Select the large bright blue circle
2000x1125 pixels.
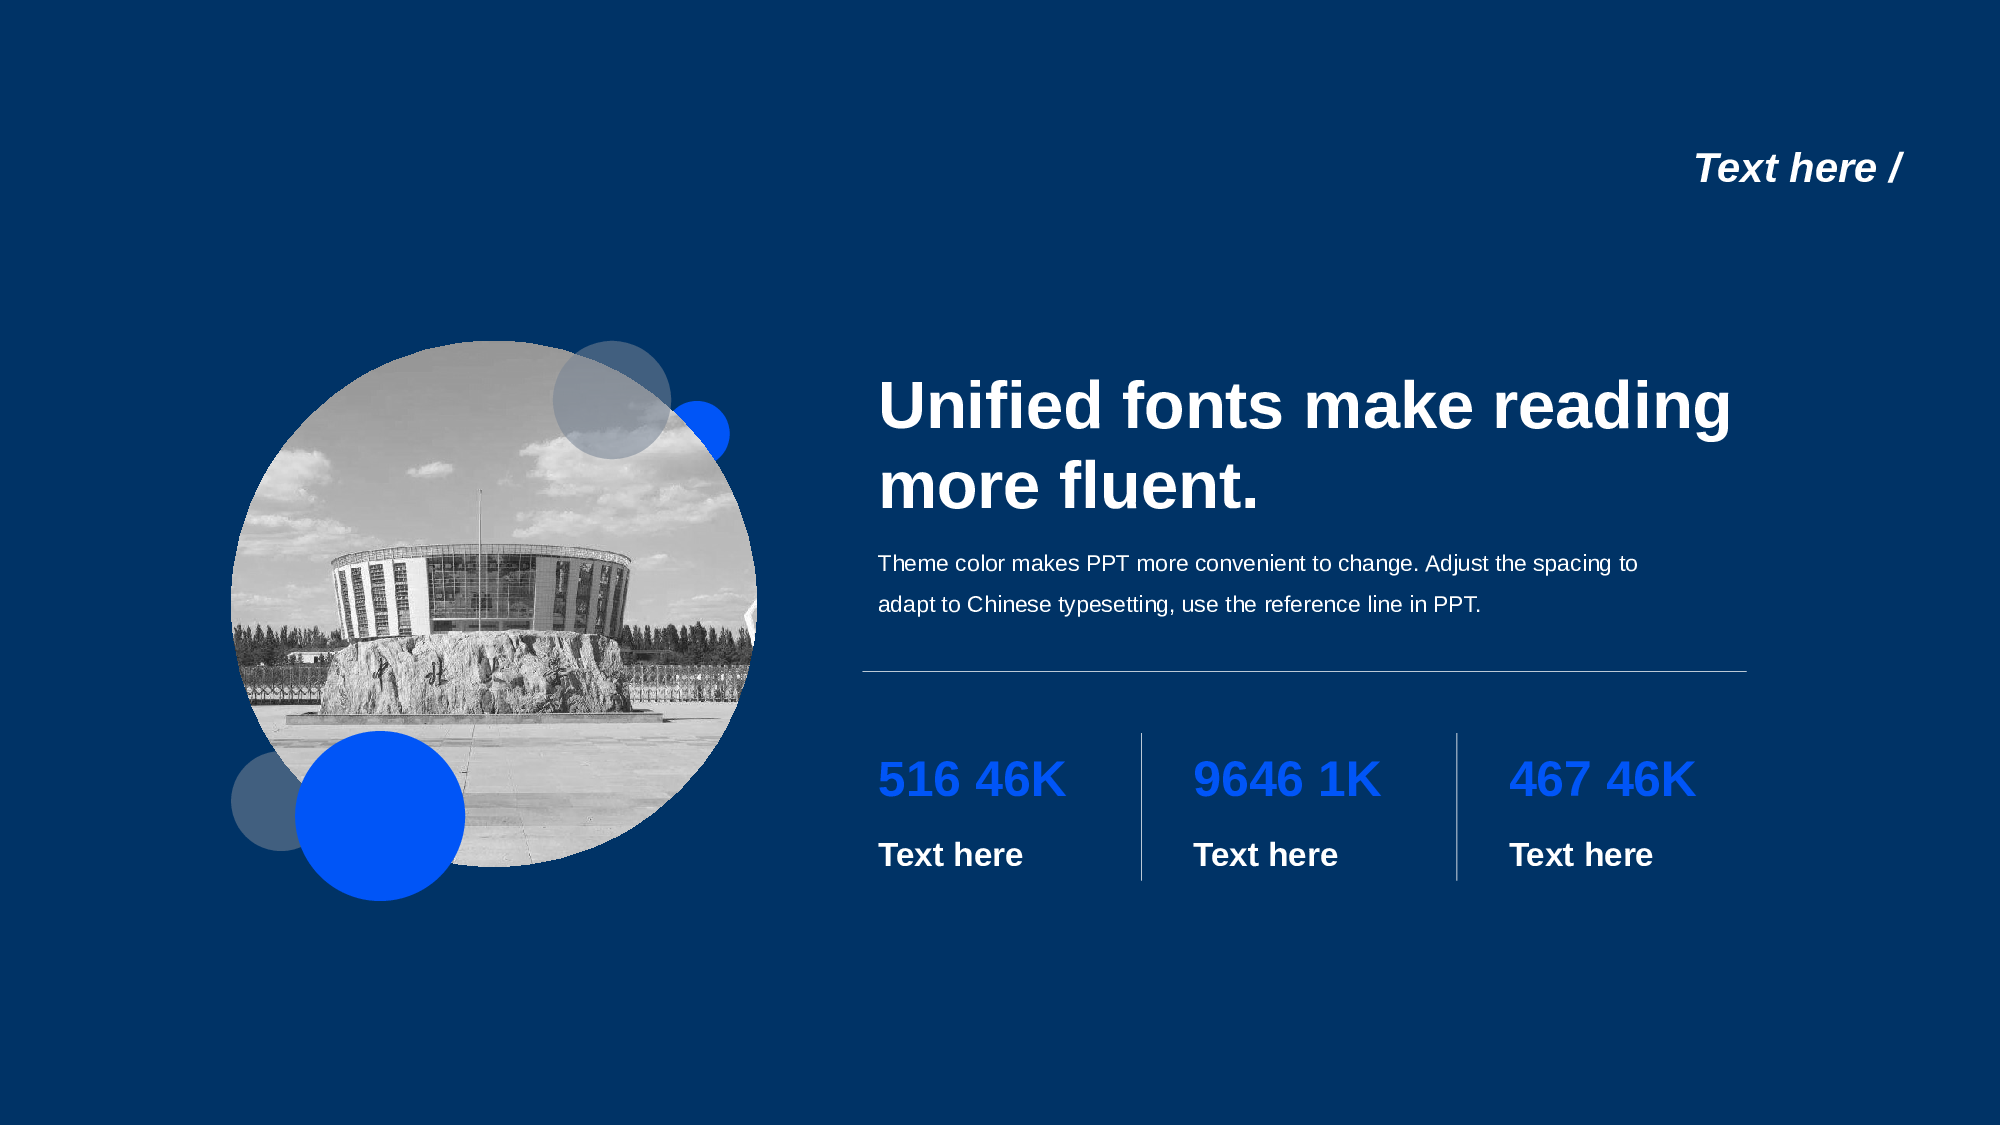pos(380,816)
